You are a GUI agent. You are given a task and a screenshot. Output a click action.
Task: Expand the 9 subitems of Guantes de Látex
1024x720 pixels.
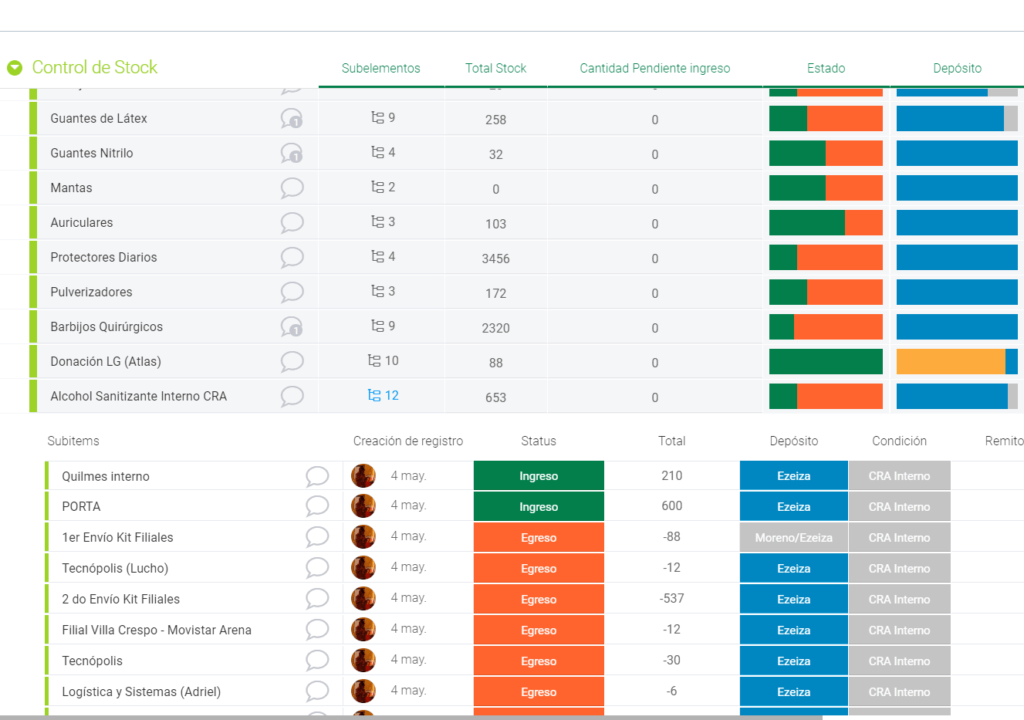tap(383, 118)
